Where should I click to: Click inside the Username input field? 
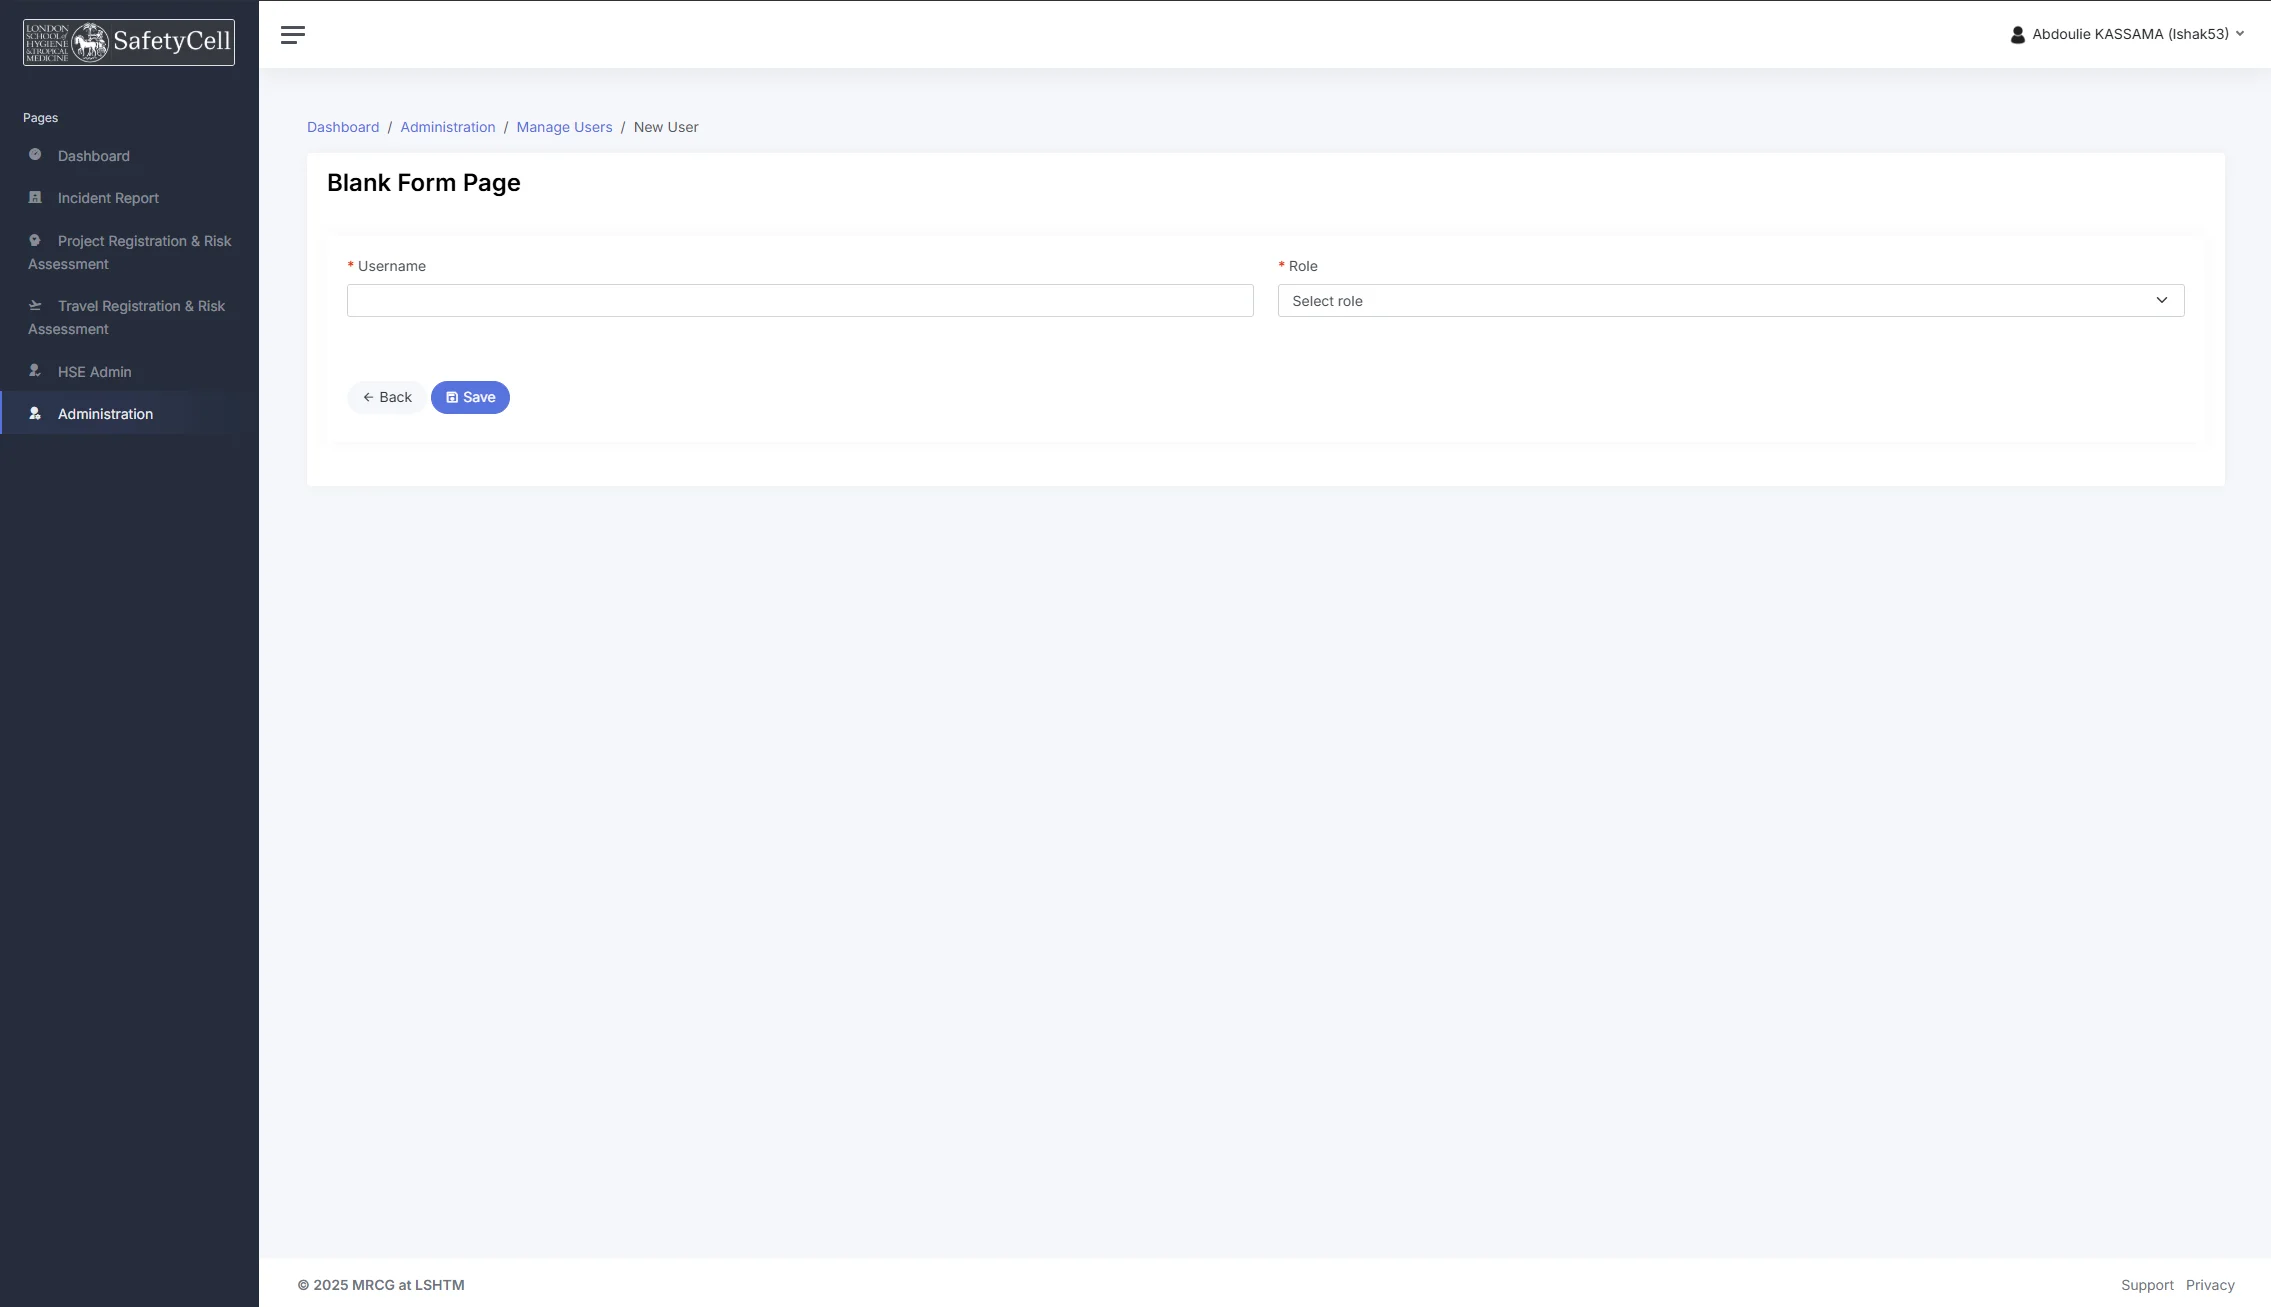(799, 300)
